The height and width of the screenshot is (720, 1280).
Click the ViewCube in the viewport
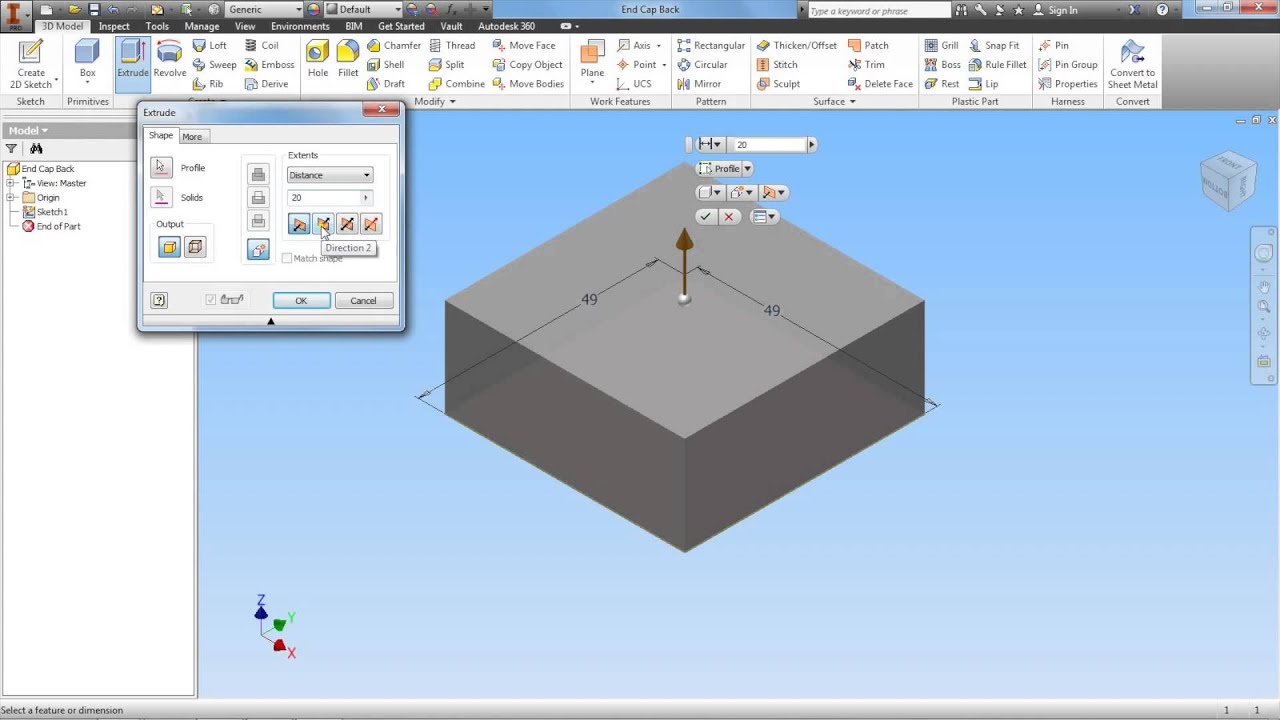[1228, 181]
